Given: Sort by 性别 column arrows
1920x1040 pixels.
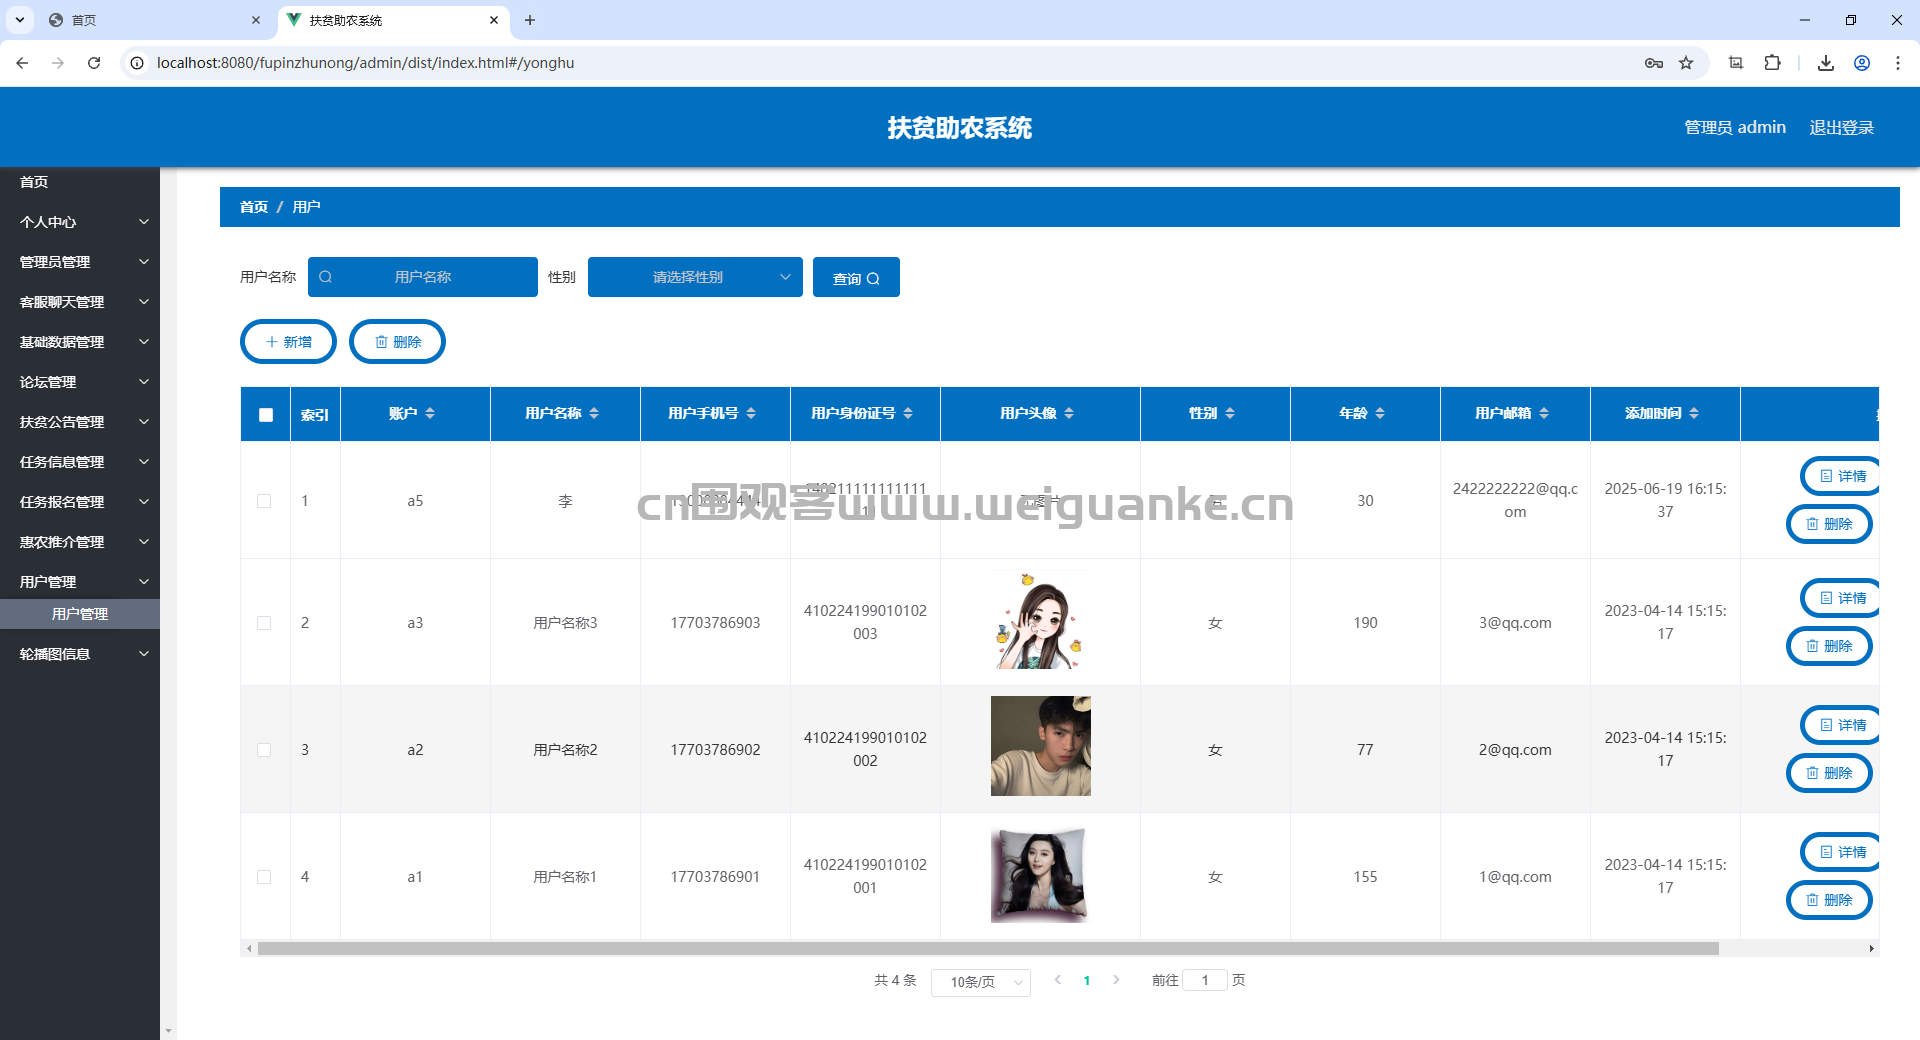Looking at the screenshot, I should [1230, 413].
